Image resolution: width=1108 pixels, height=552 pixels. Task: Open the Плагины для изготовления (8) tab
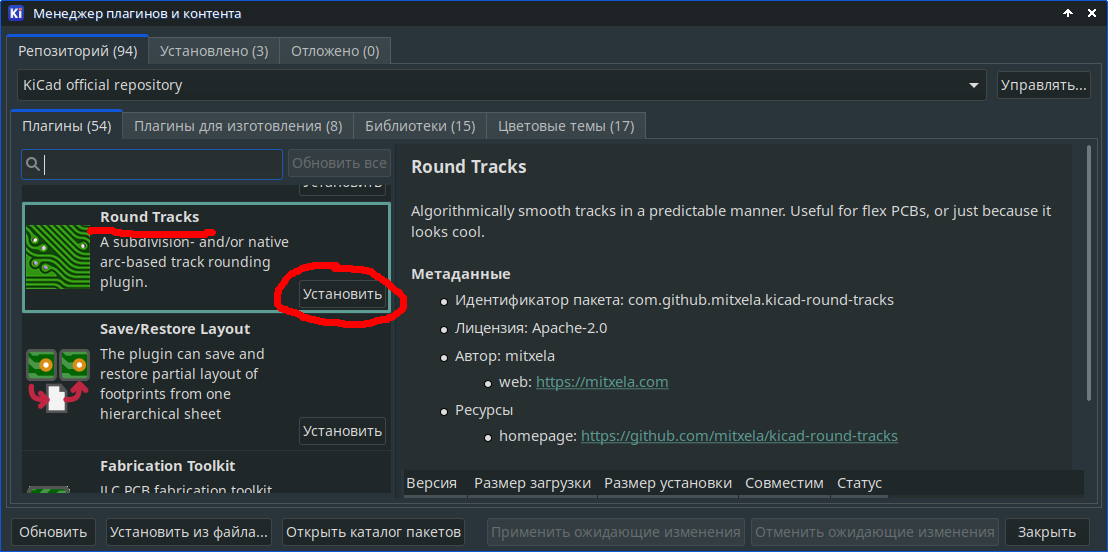point(238,126)
